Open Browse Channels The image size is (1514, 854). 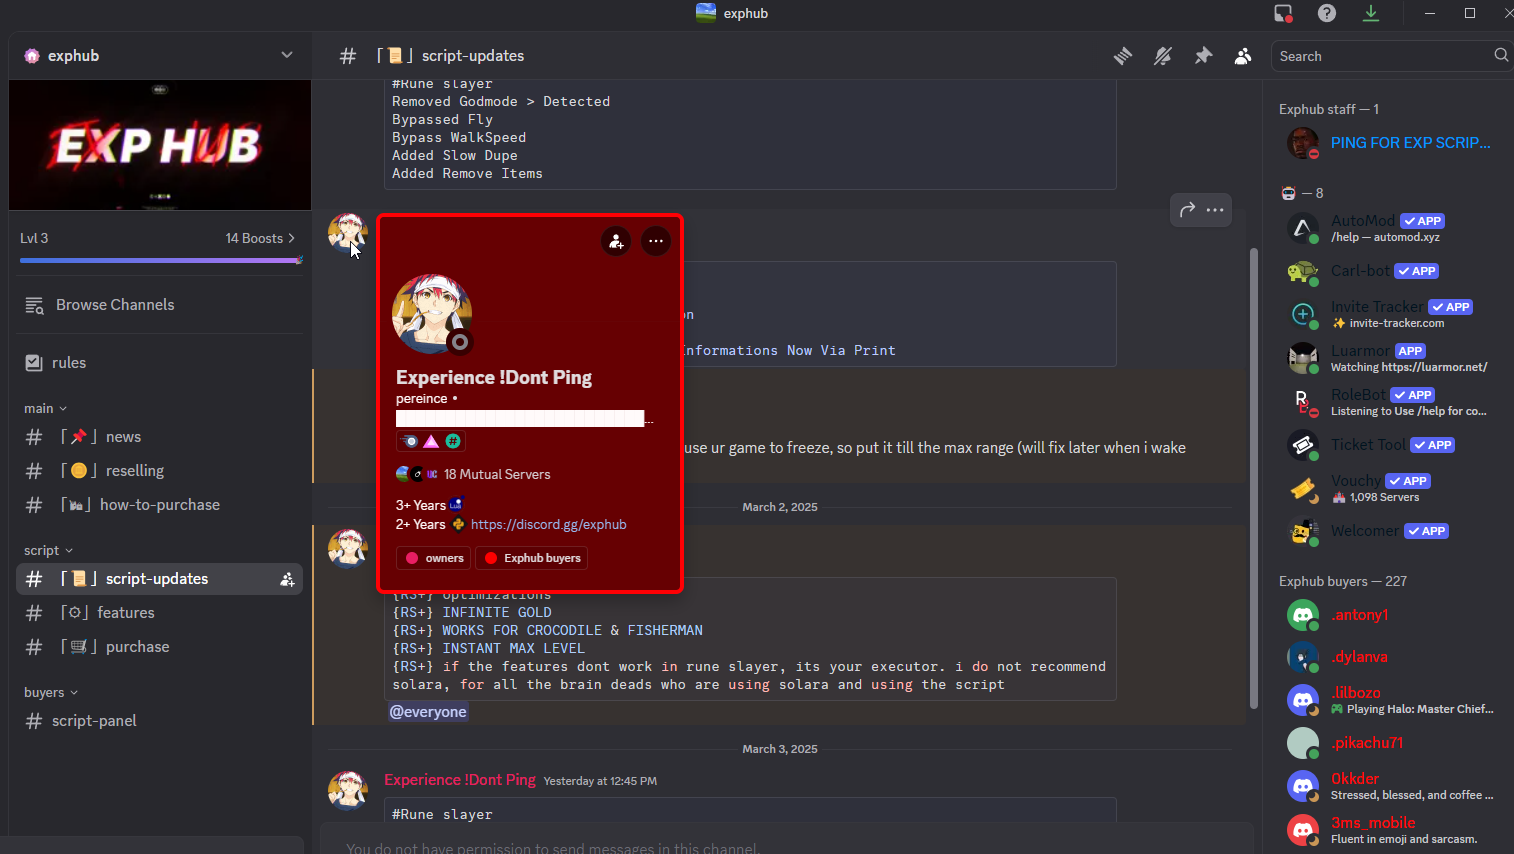160,305
